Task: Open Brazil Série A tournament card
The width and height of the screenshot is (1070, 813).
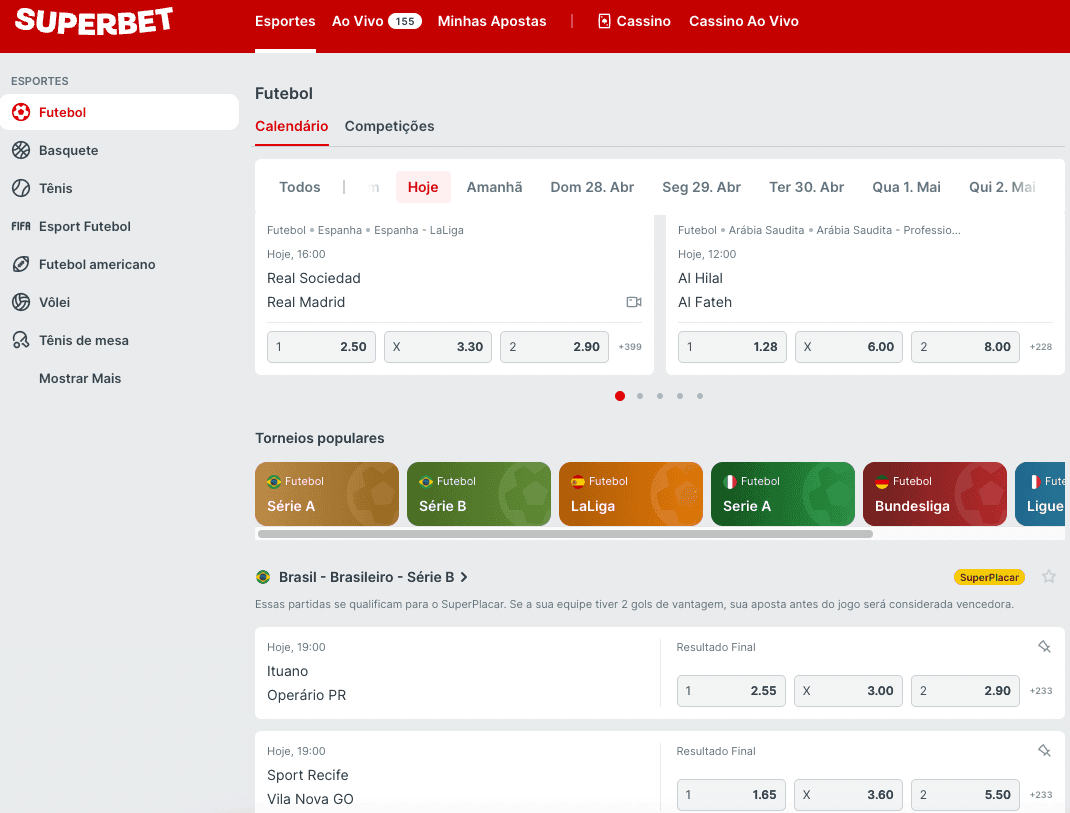Action: coord(327,494)
